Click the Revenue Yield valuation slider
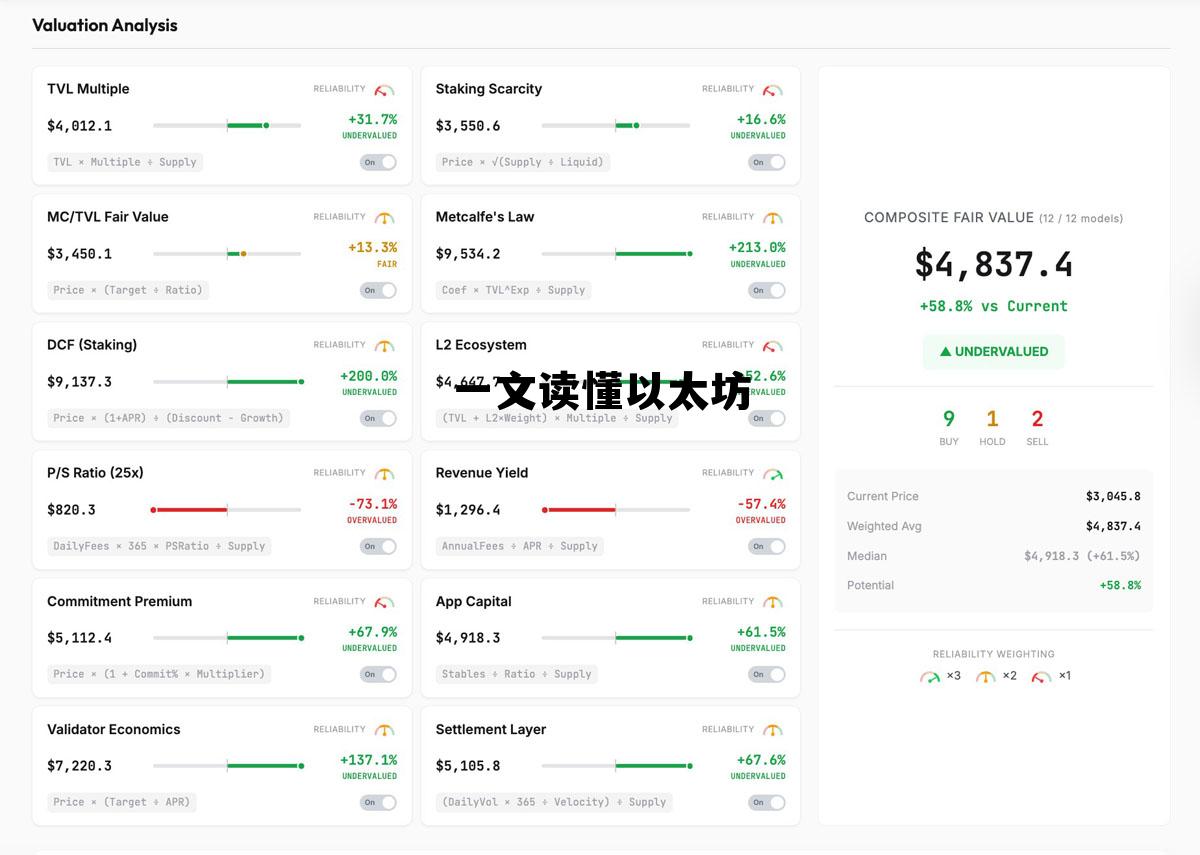Viewport: 1200px width, 855px height. tap(615, 509)
